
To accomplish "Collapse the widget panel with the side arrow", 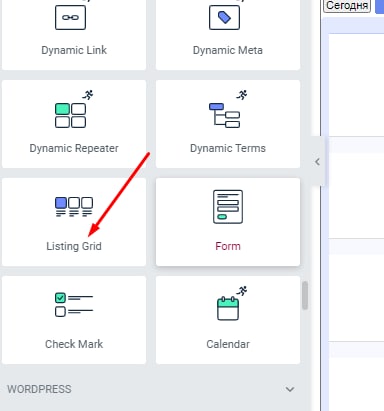I will [x=317, y=162].
